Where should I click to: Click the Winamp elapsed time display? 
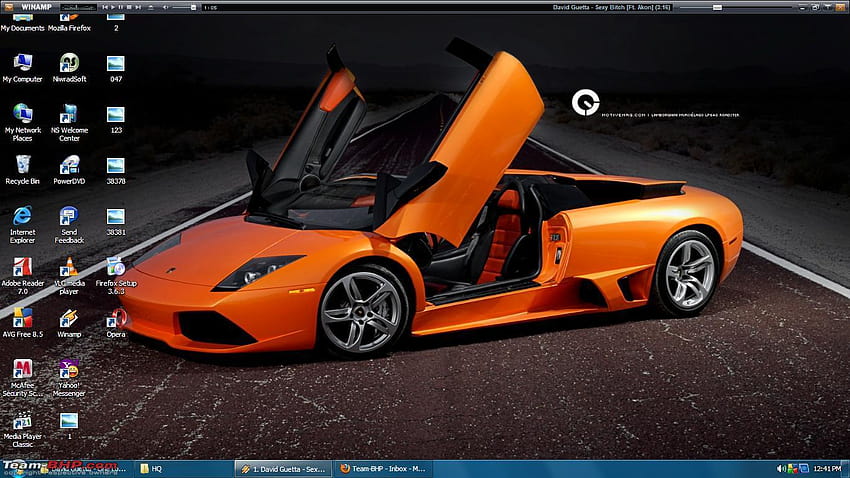(210, 8)
